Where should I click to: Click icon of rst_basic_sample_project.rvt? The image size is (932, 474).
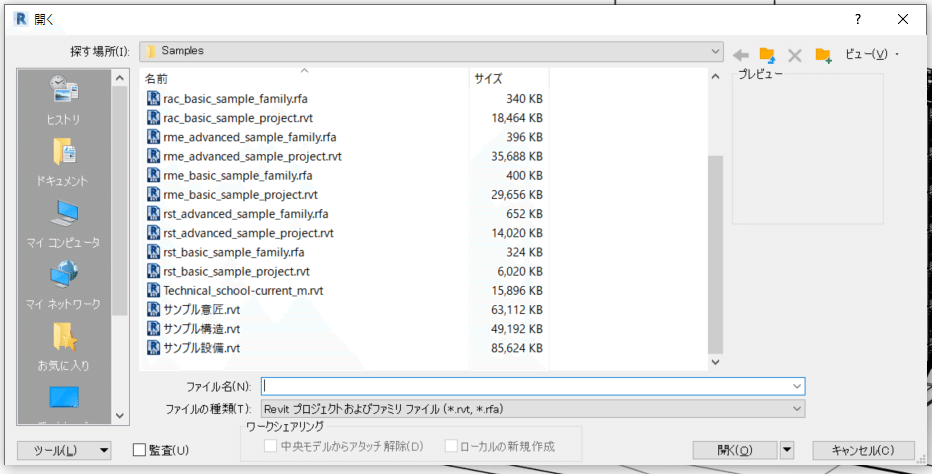153,271
